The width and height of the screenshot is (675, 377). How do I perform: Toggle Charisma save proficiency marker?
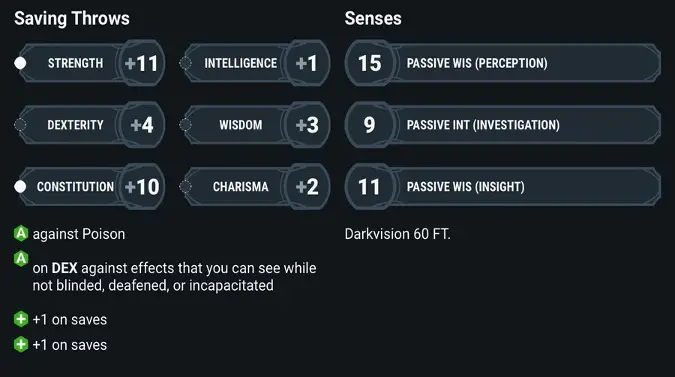point(185,186)
